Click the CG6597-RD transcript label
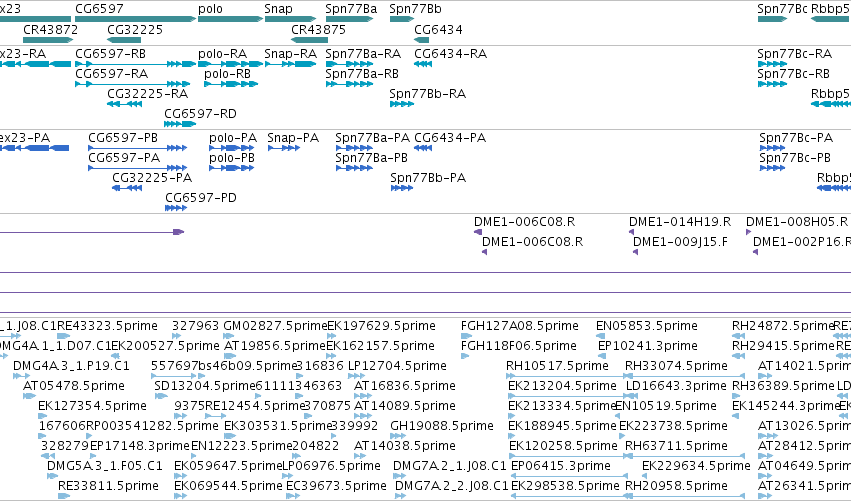The height and width of the screenshot is (501, 851). [x=200, y=113]
